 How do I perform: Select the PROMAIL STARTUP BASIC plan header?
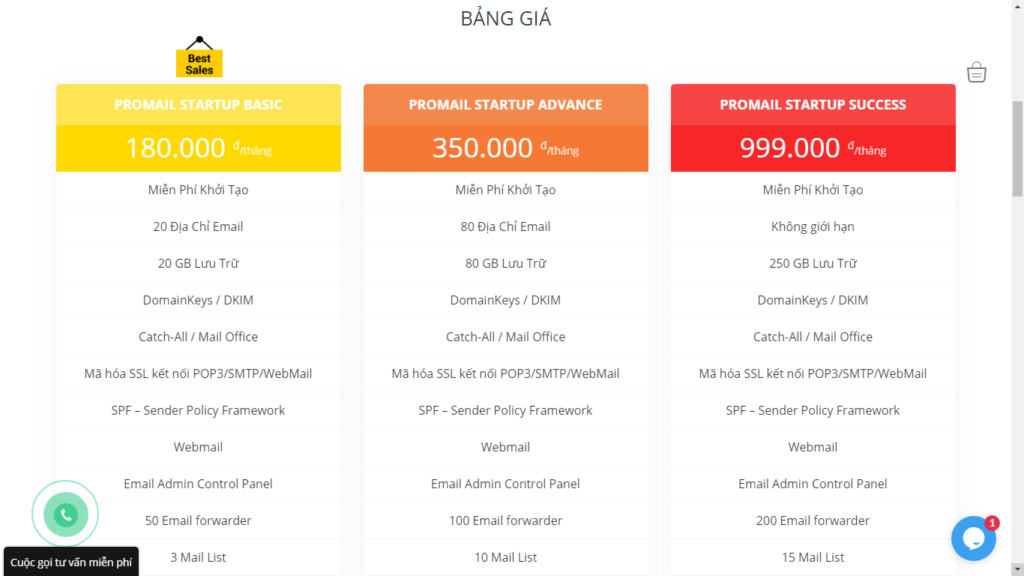(x=199, y=104)
